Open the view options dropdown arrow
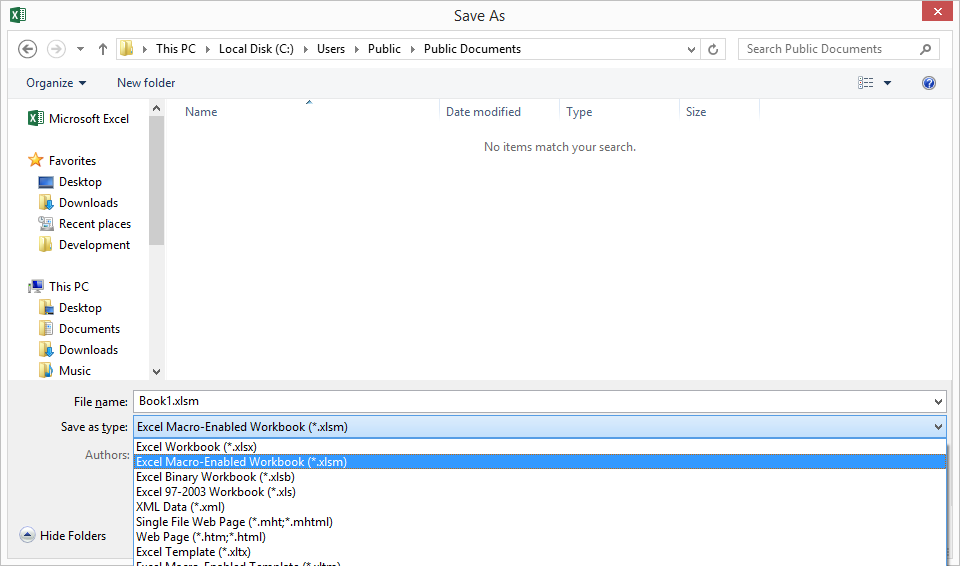Viewport: 961px width, 567px height. click(887, 83)
